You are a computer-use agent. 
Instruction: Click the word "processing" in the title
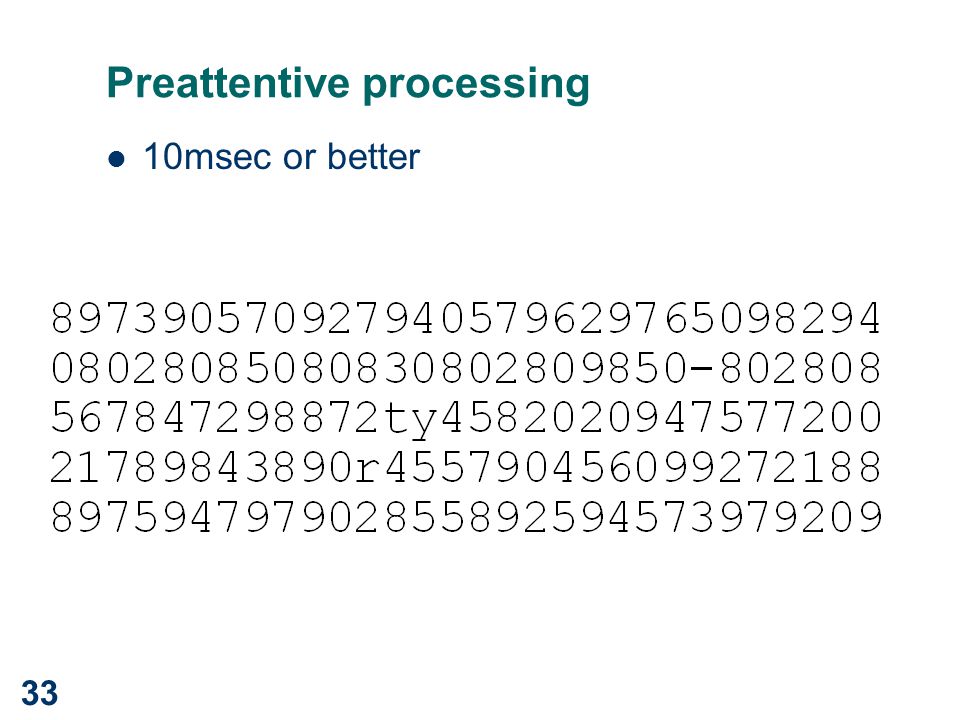476,86
